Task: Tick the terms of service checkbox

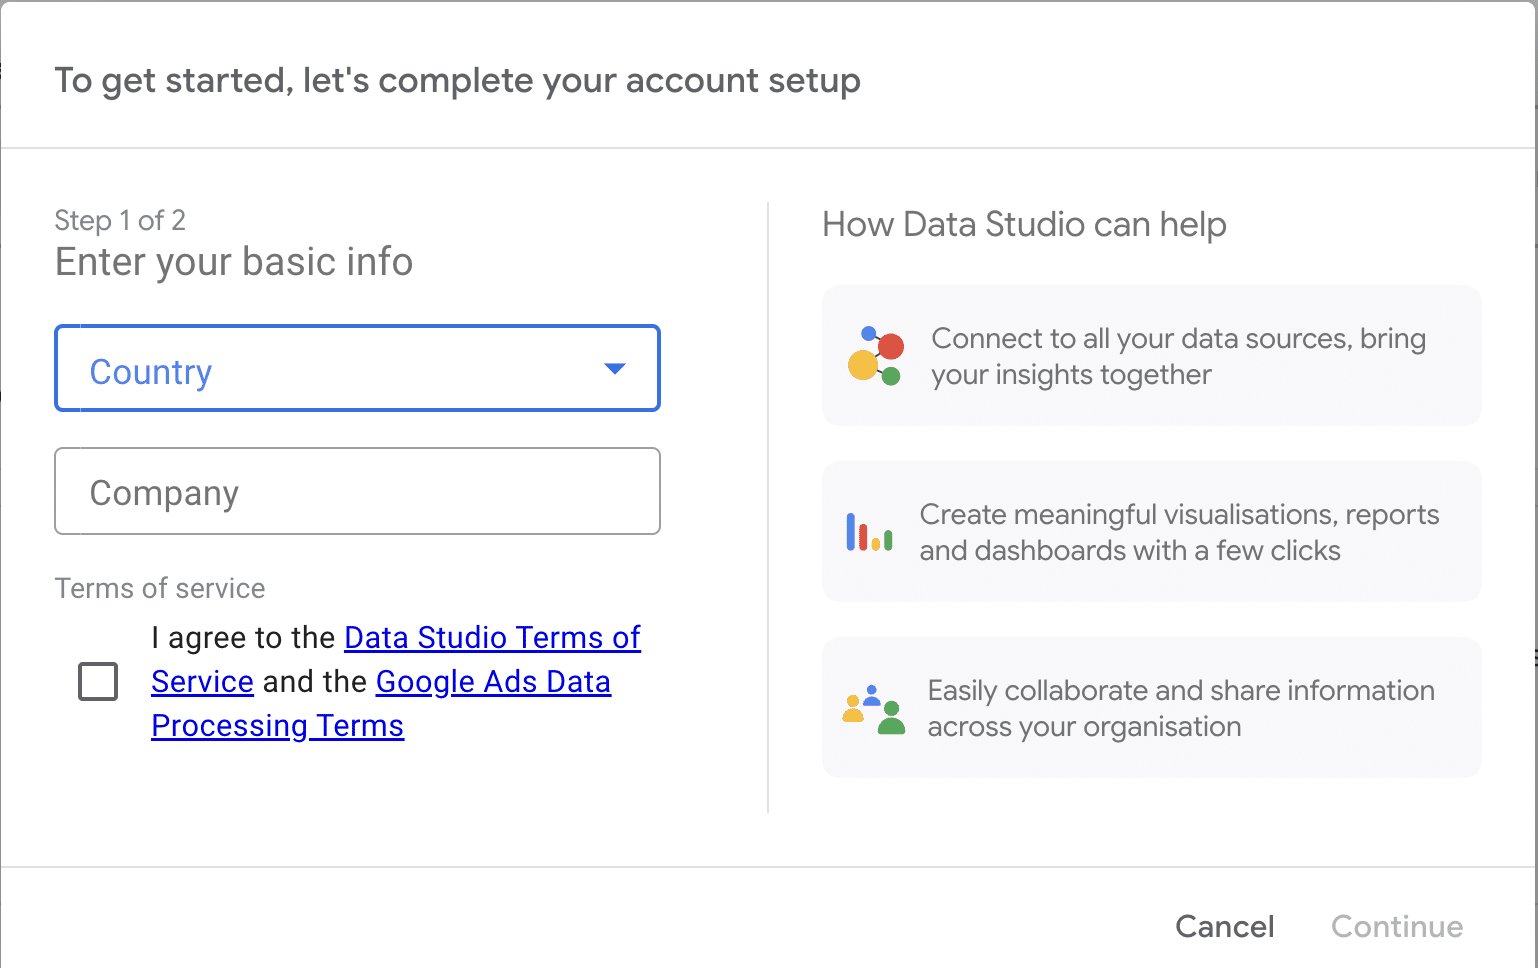Action: [98, 681]
